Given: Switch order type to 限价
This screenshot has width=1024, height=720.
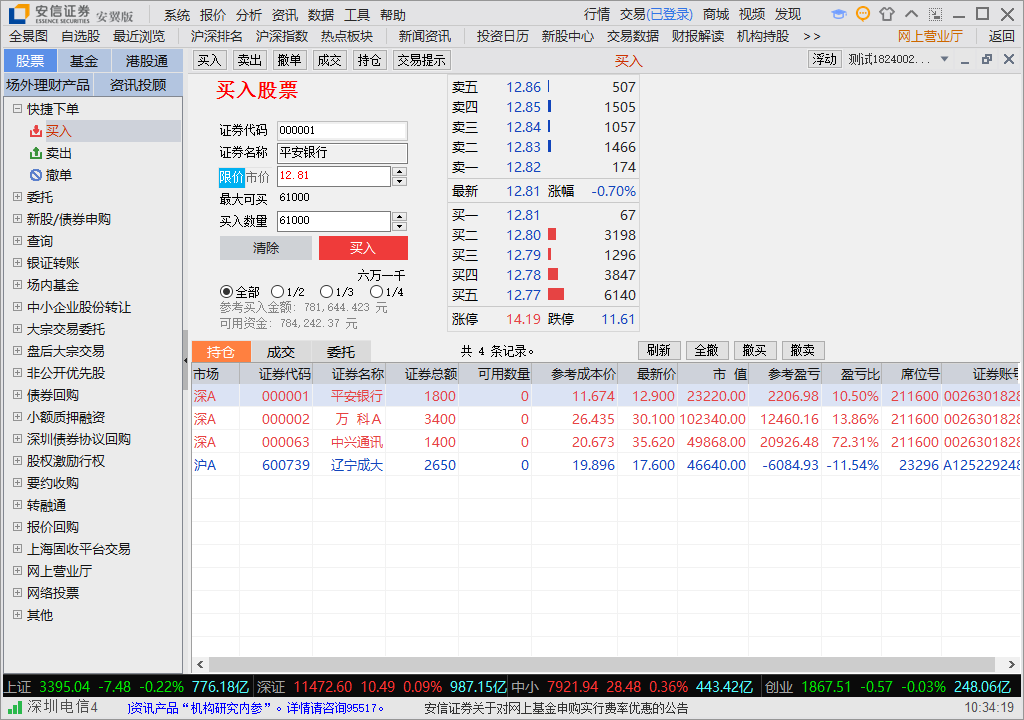Looking at the screenshot, I should (231, 177).
